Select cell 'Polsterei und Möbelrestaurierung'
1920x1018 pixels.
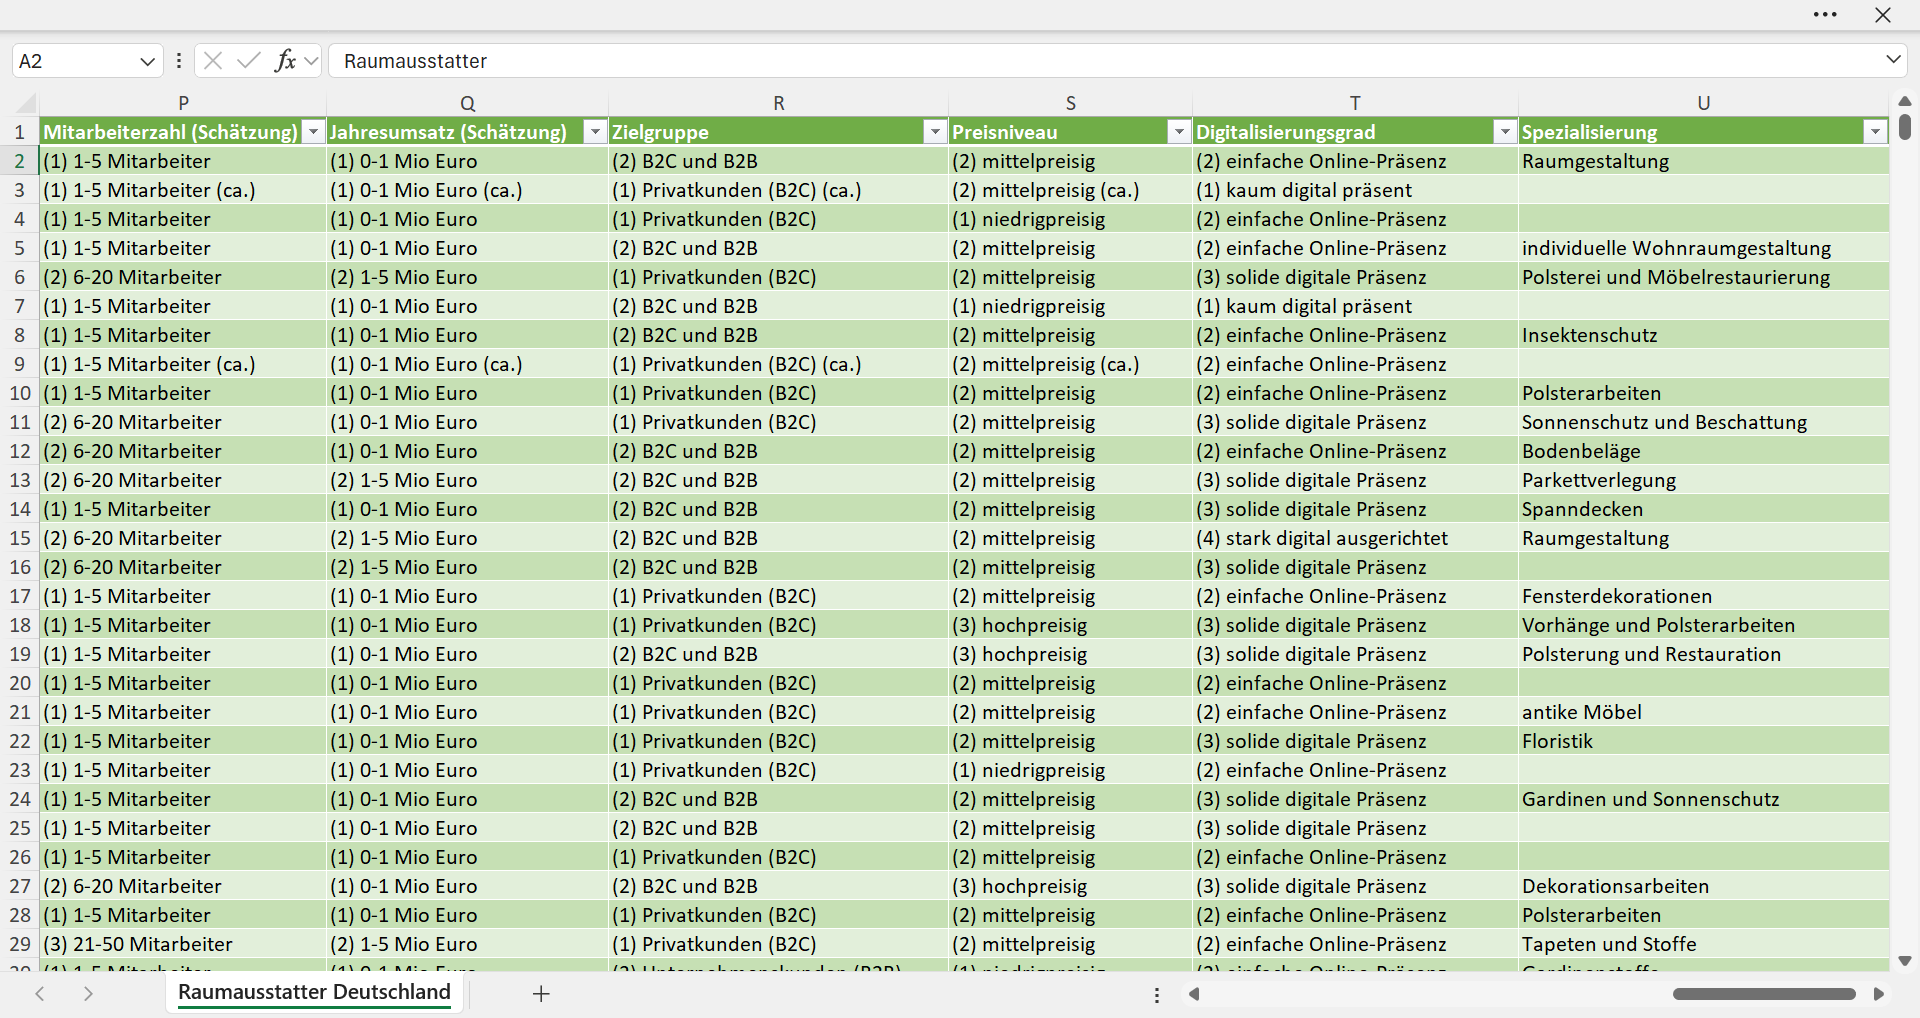(1703, 277)
